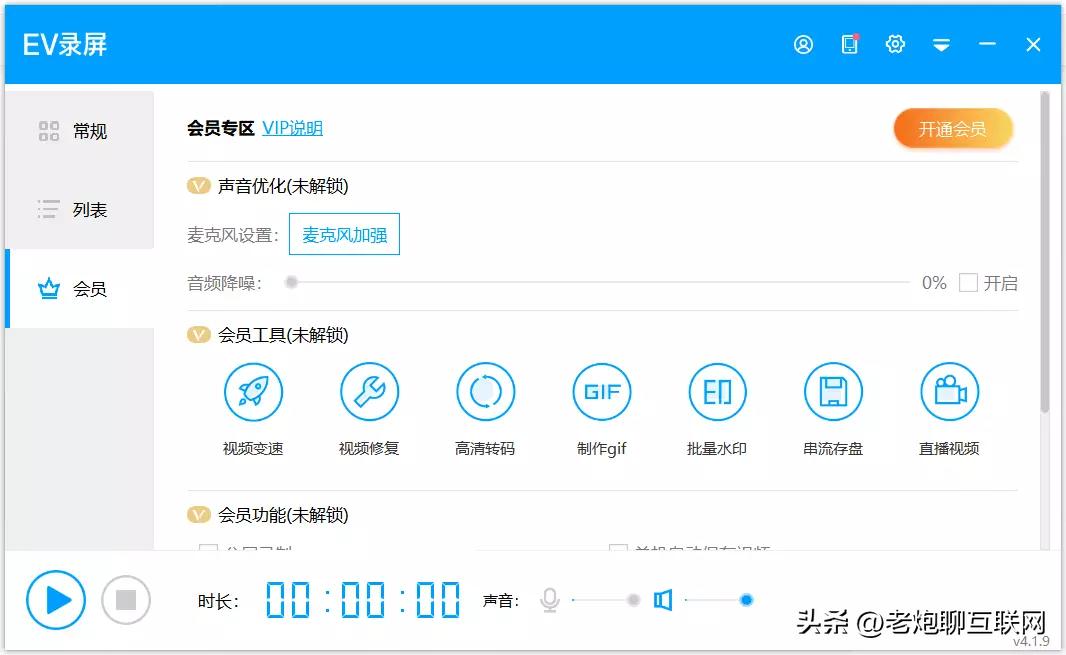1066x655 pixels.
Task: Open the 视频修复 video repair tool
Action: [x=369, y=391]
